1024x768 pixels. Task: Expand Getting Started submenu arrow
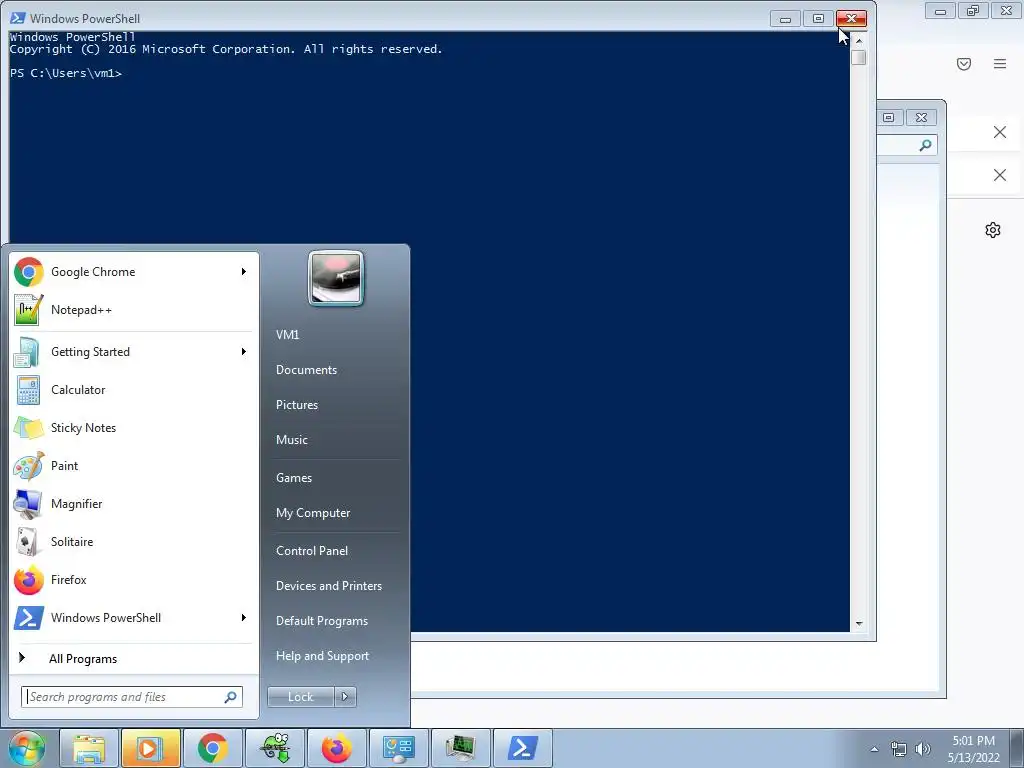(244, 352)
